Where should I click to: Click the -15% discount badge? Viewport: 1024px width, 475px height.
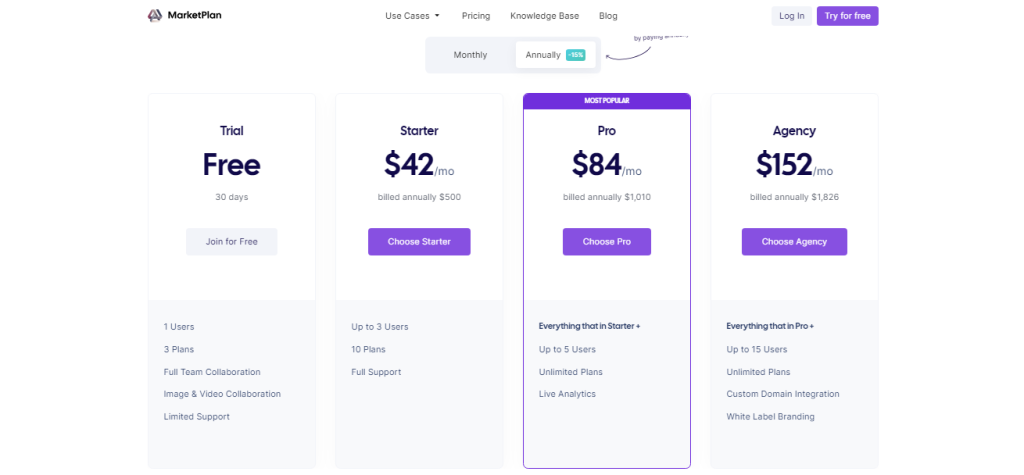(x=575, y=55)
